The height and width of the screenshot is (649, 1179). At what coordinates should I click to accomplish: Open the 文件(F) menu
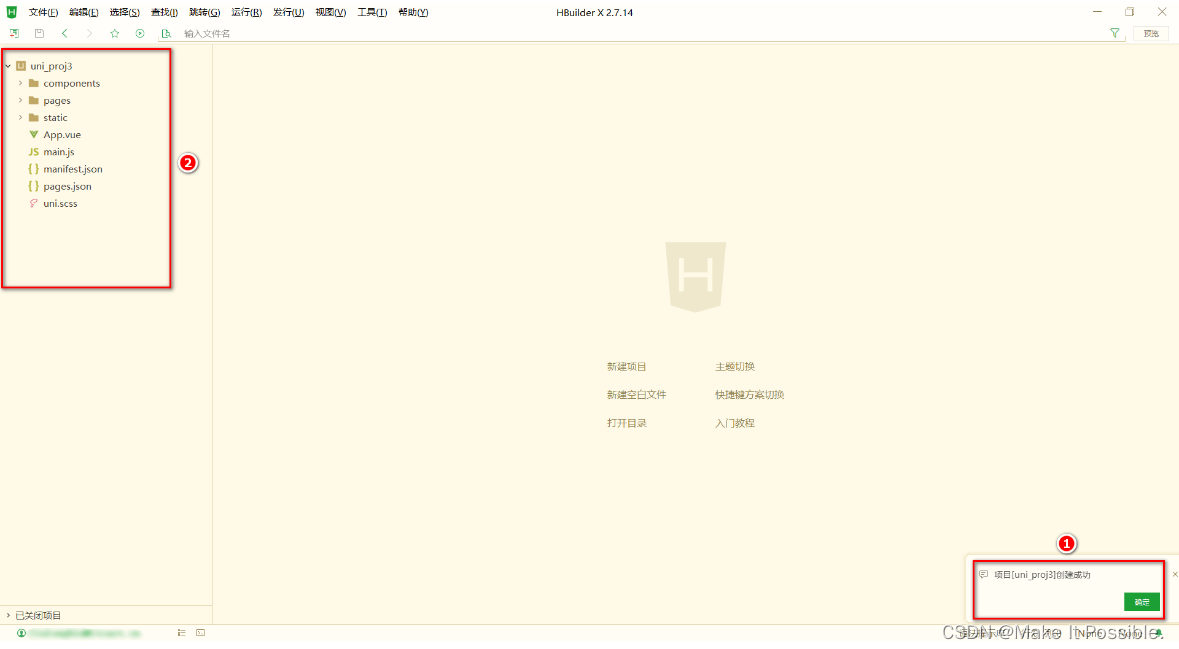(43, 13)
